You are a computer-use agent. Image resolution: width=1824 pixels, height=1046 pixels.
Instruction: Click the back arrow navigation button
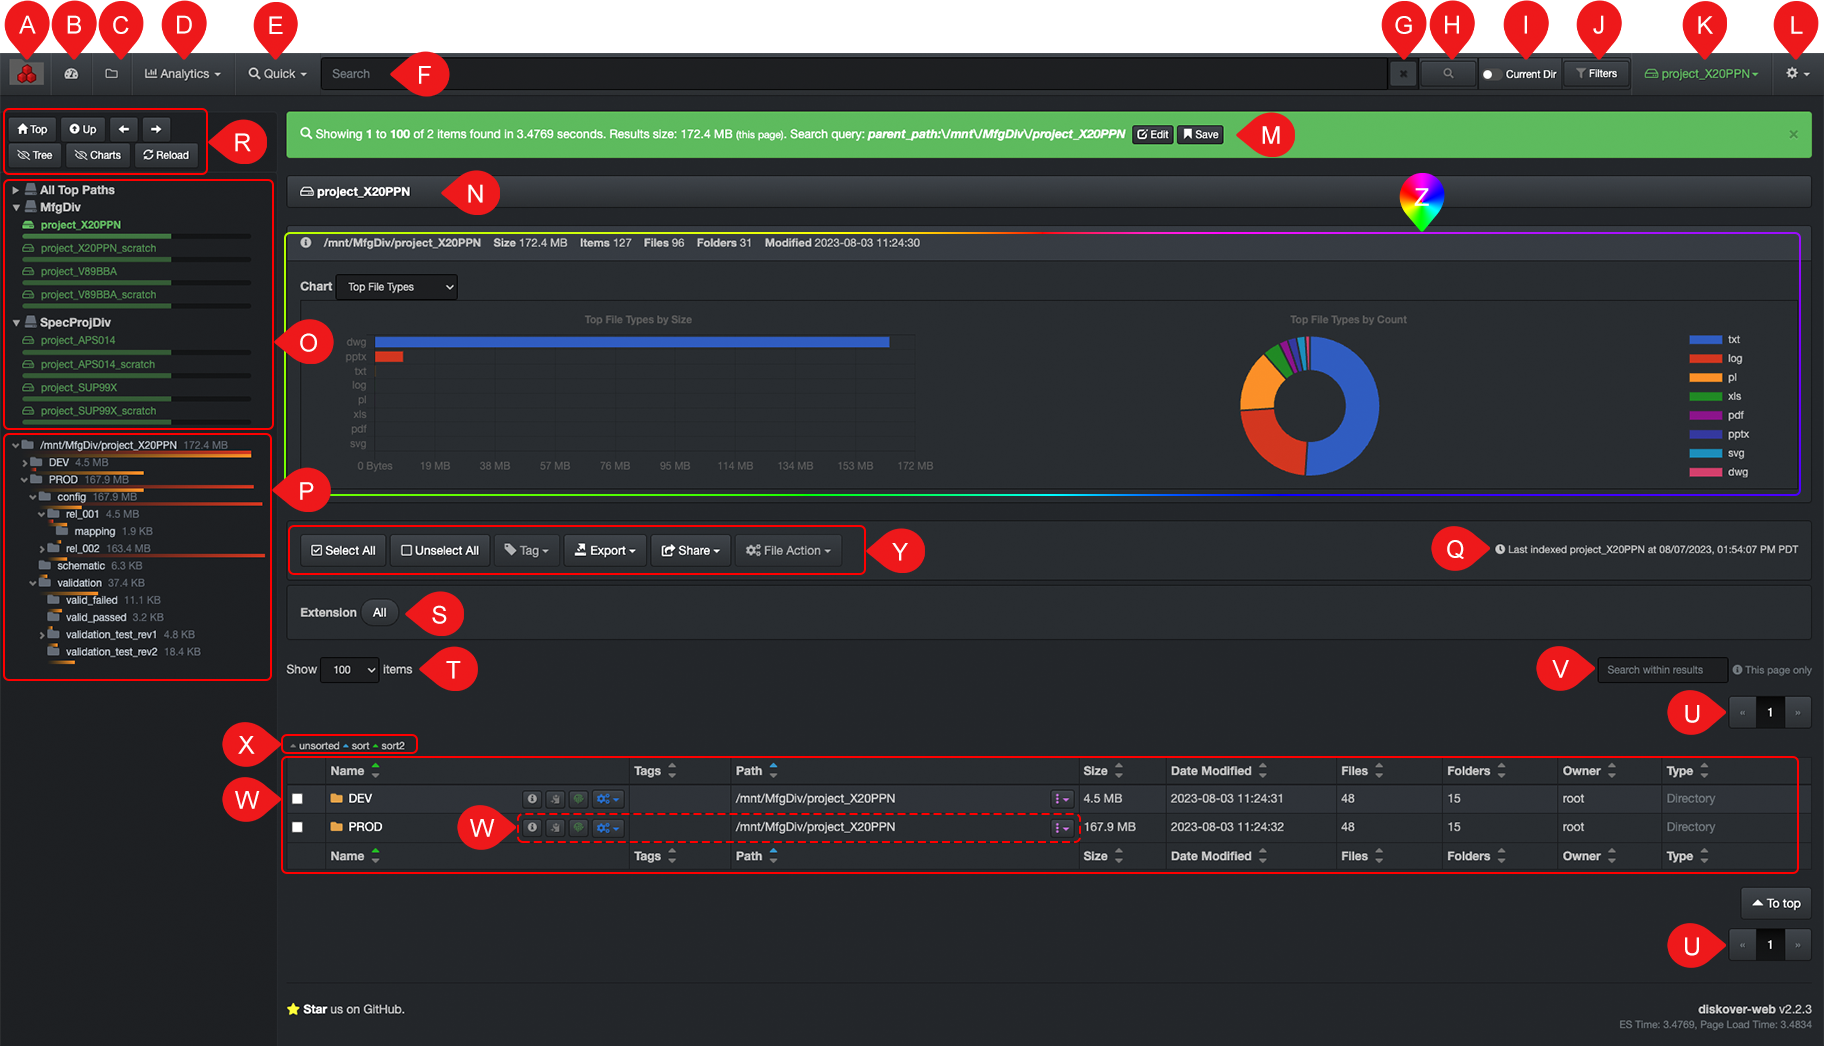tap(124, 129)
